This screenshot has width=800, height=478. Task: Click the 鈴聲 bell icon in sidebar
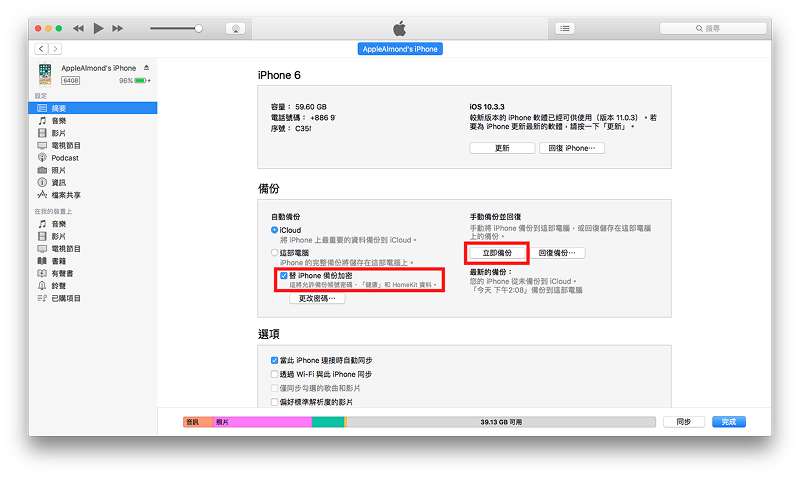click(x=42, y=286)
